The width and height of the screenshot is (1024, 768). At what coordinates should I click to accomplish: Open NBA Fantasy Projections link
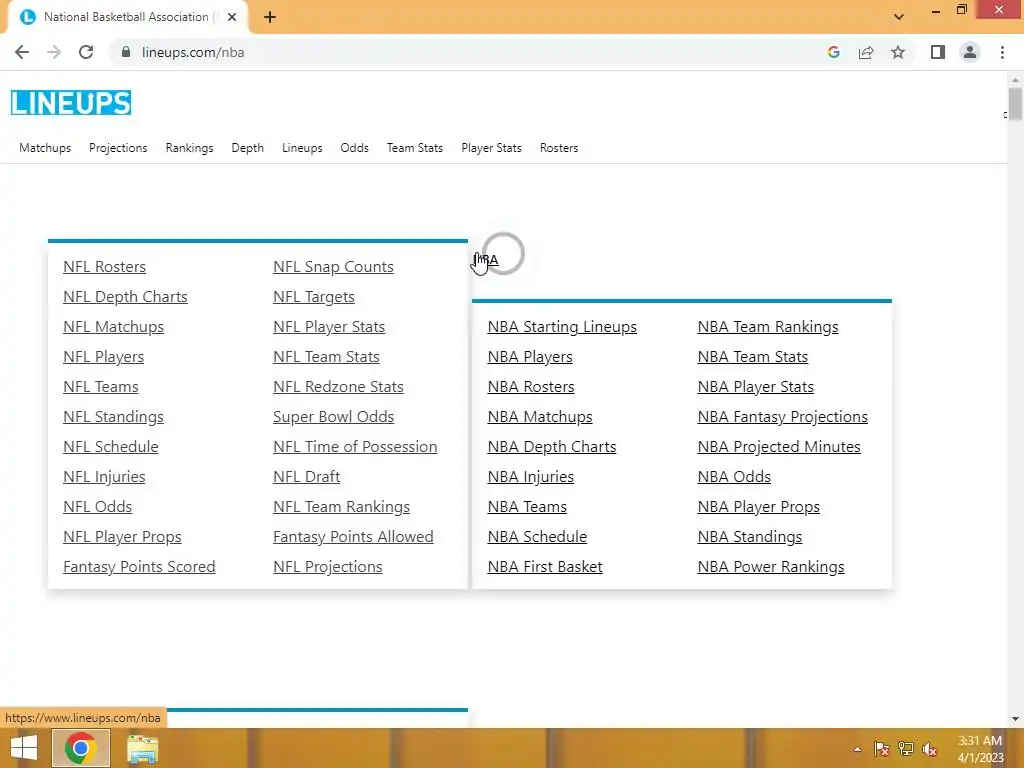coord(782,417)
